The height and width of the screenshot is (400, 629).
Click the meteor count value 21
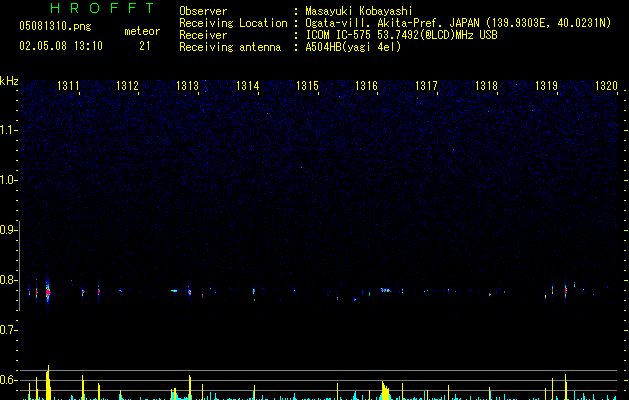click(x=145, y=46)
